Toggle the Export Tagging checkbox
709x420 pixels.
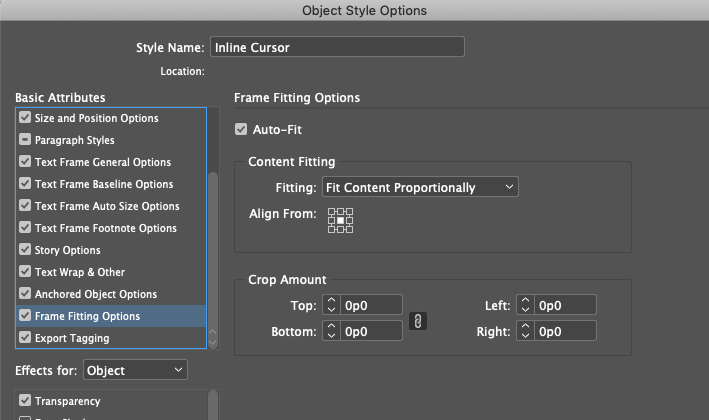25,338
